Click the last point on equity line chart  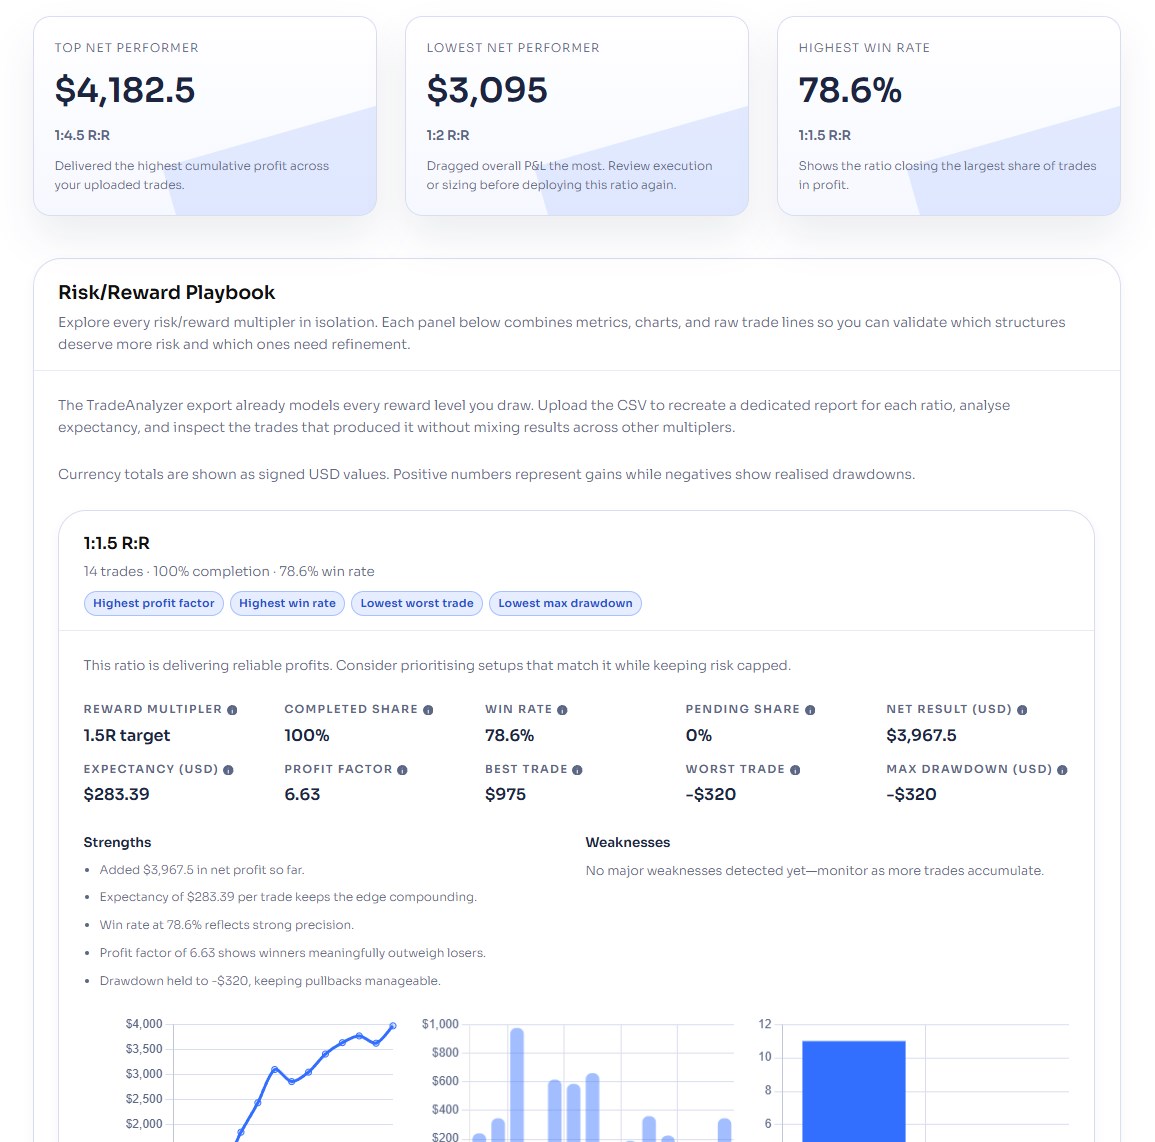point(393,1026)
